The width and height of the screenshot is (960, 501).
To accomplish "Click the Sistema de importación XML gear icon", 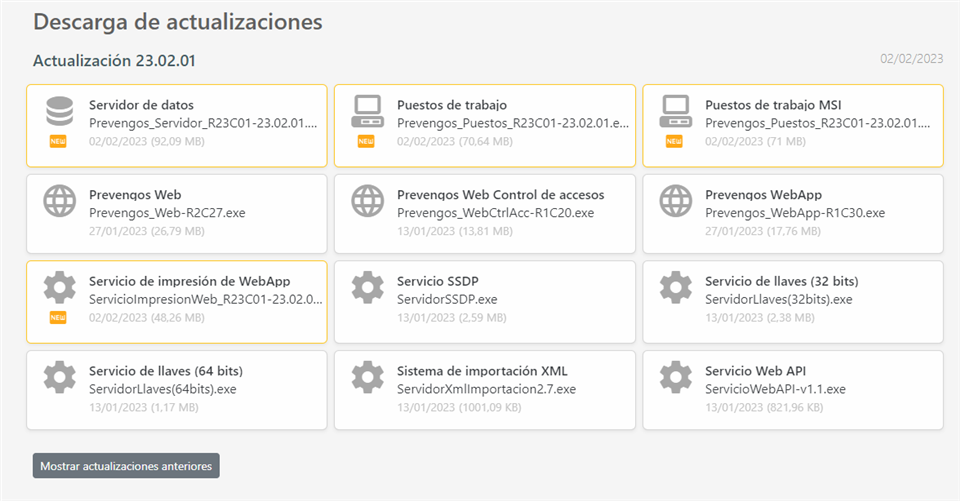I will 368,377.
